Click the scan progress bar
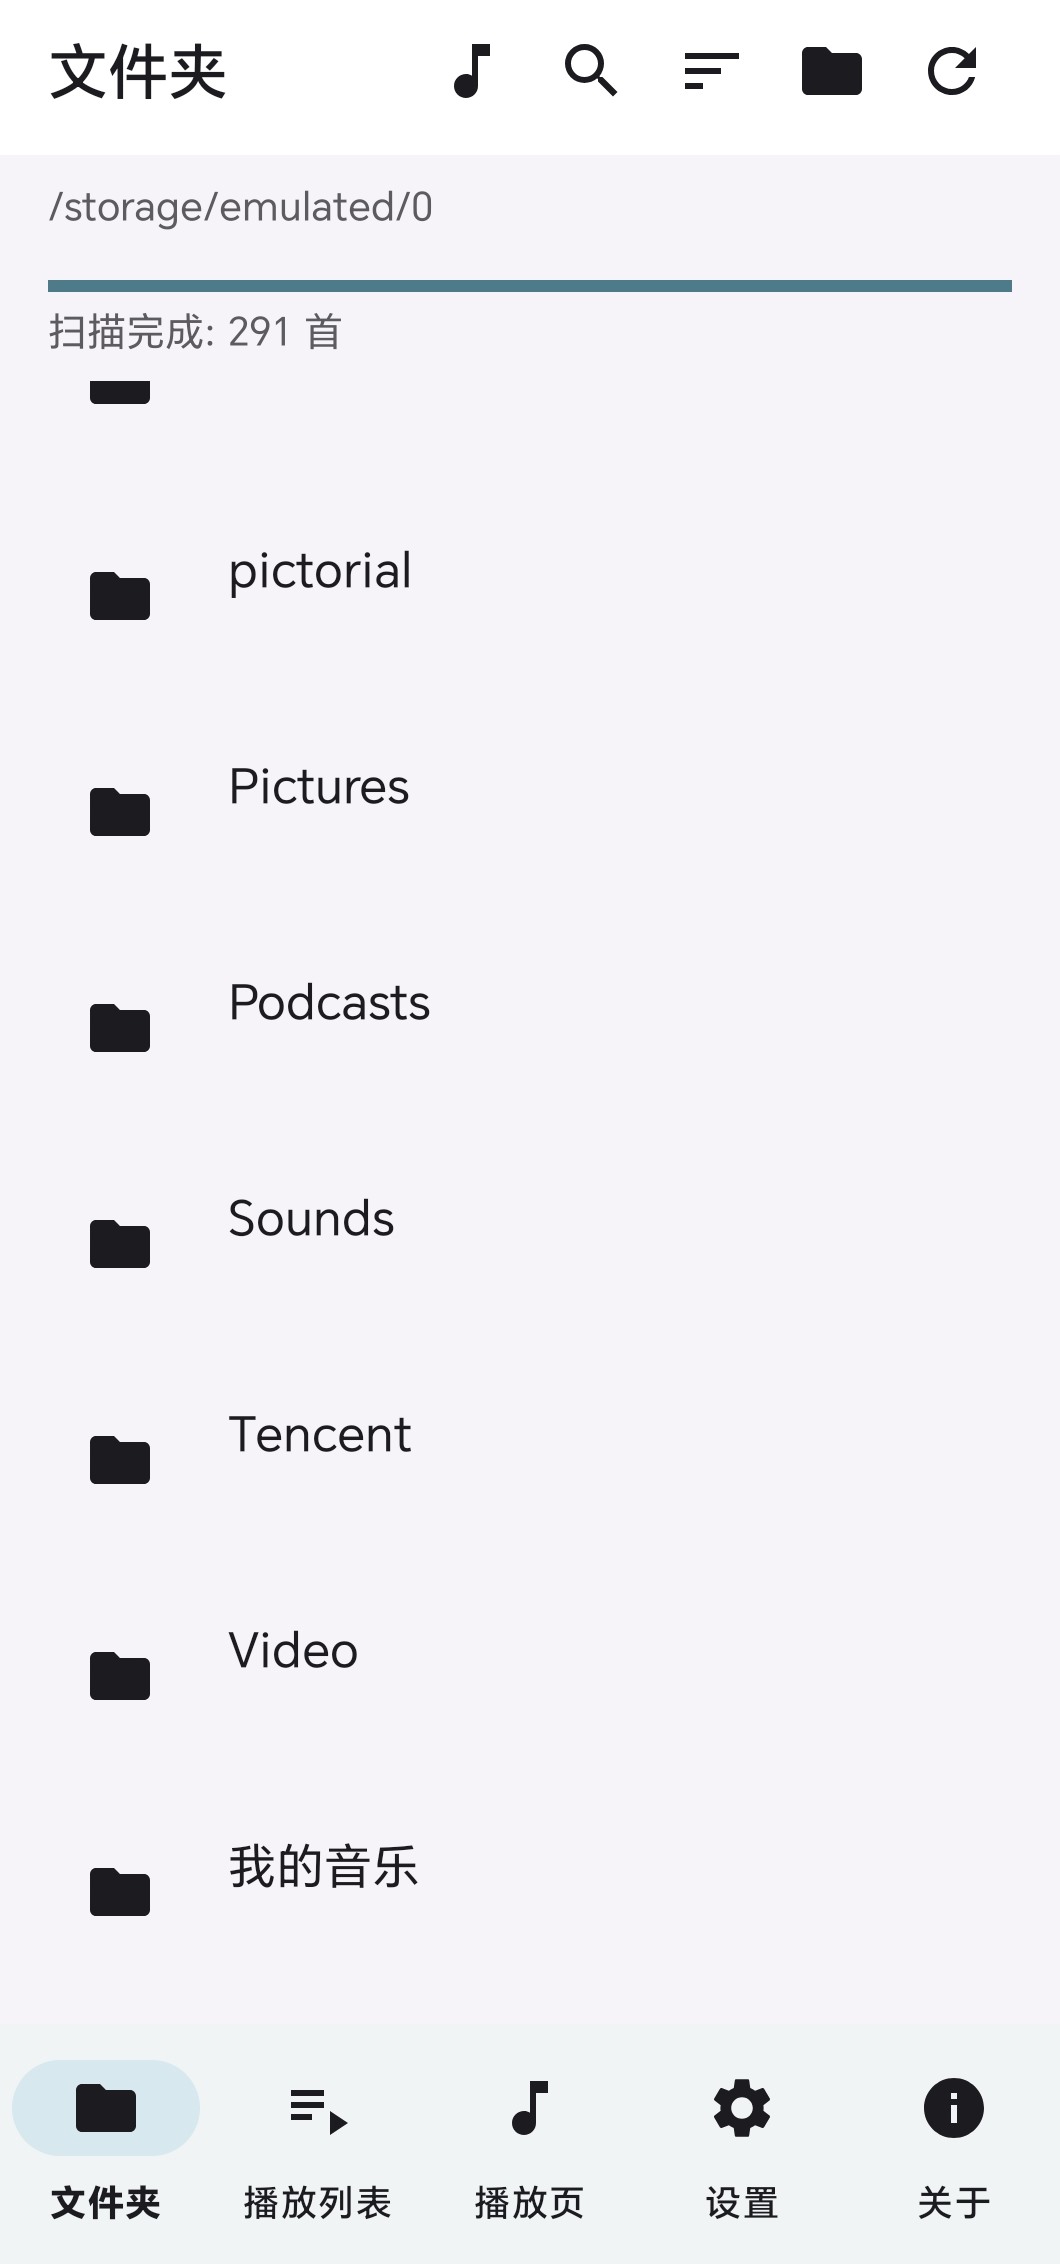 click(530, 286)
